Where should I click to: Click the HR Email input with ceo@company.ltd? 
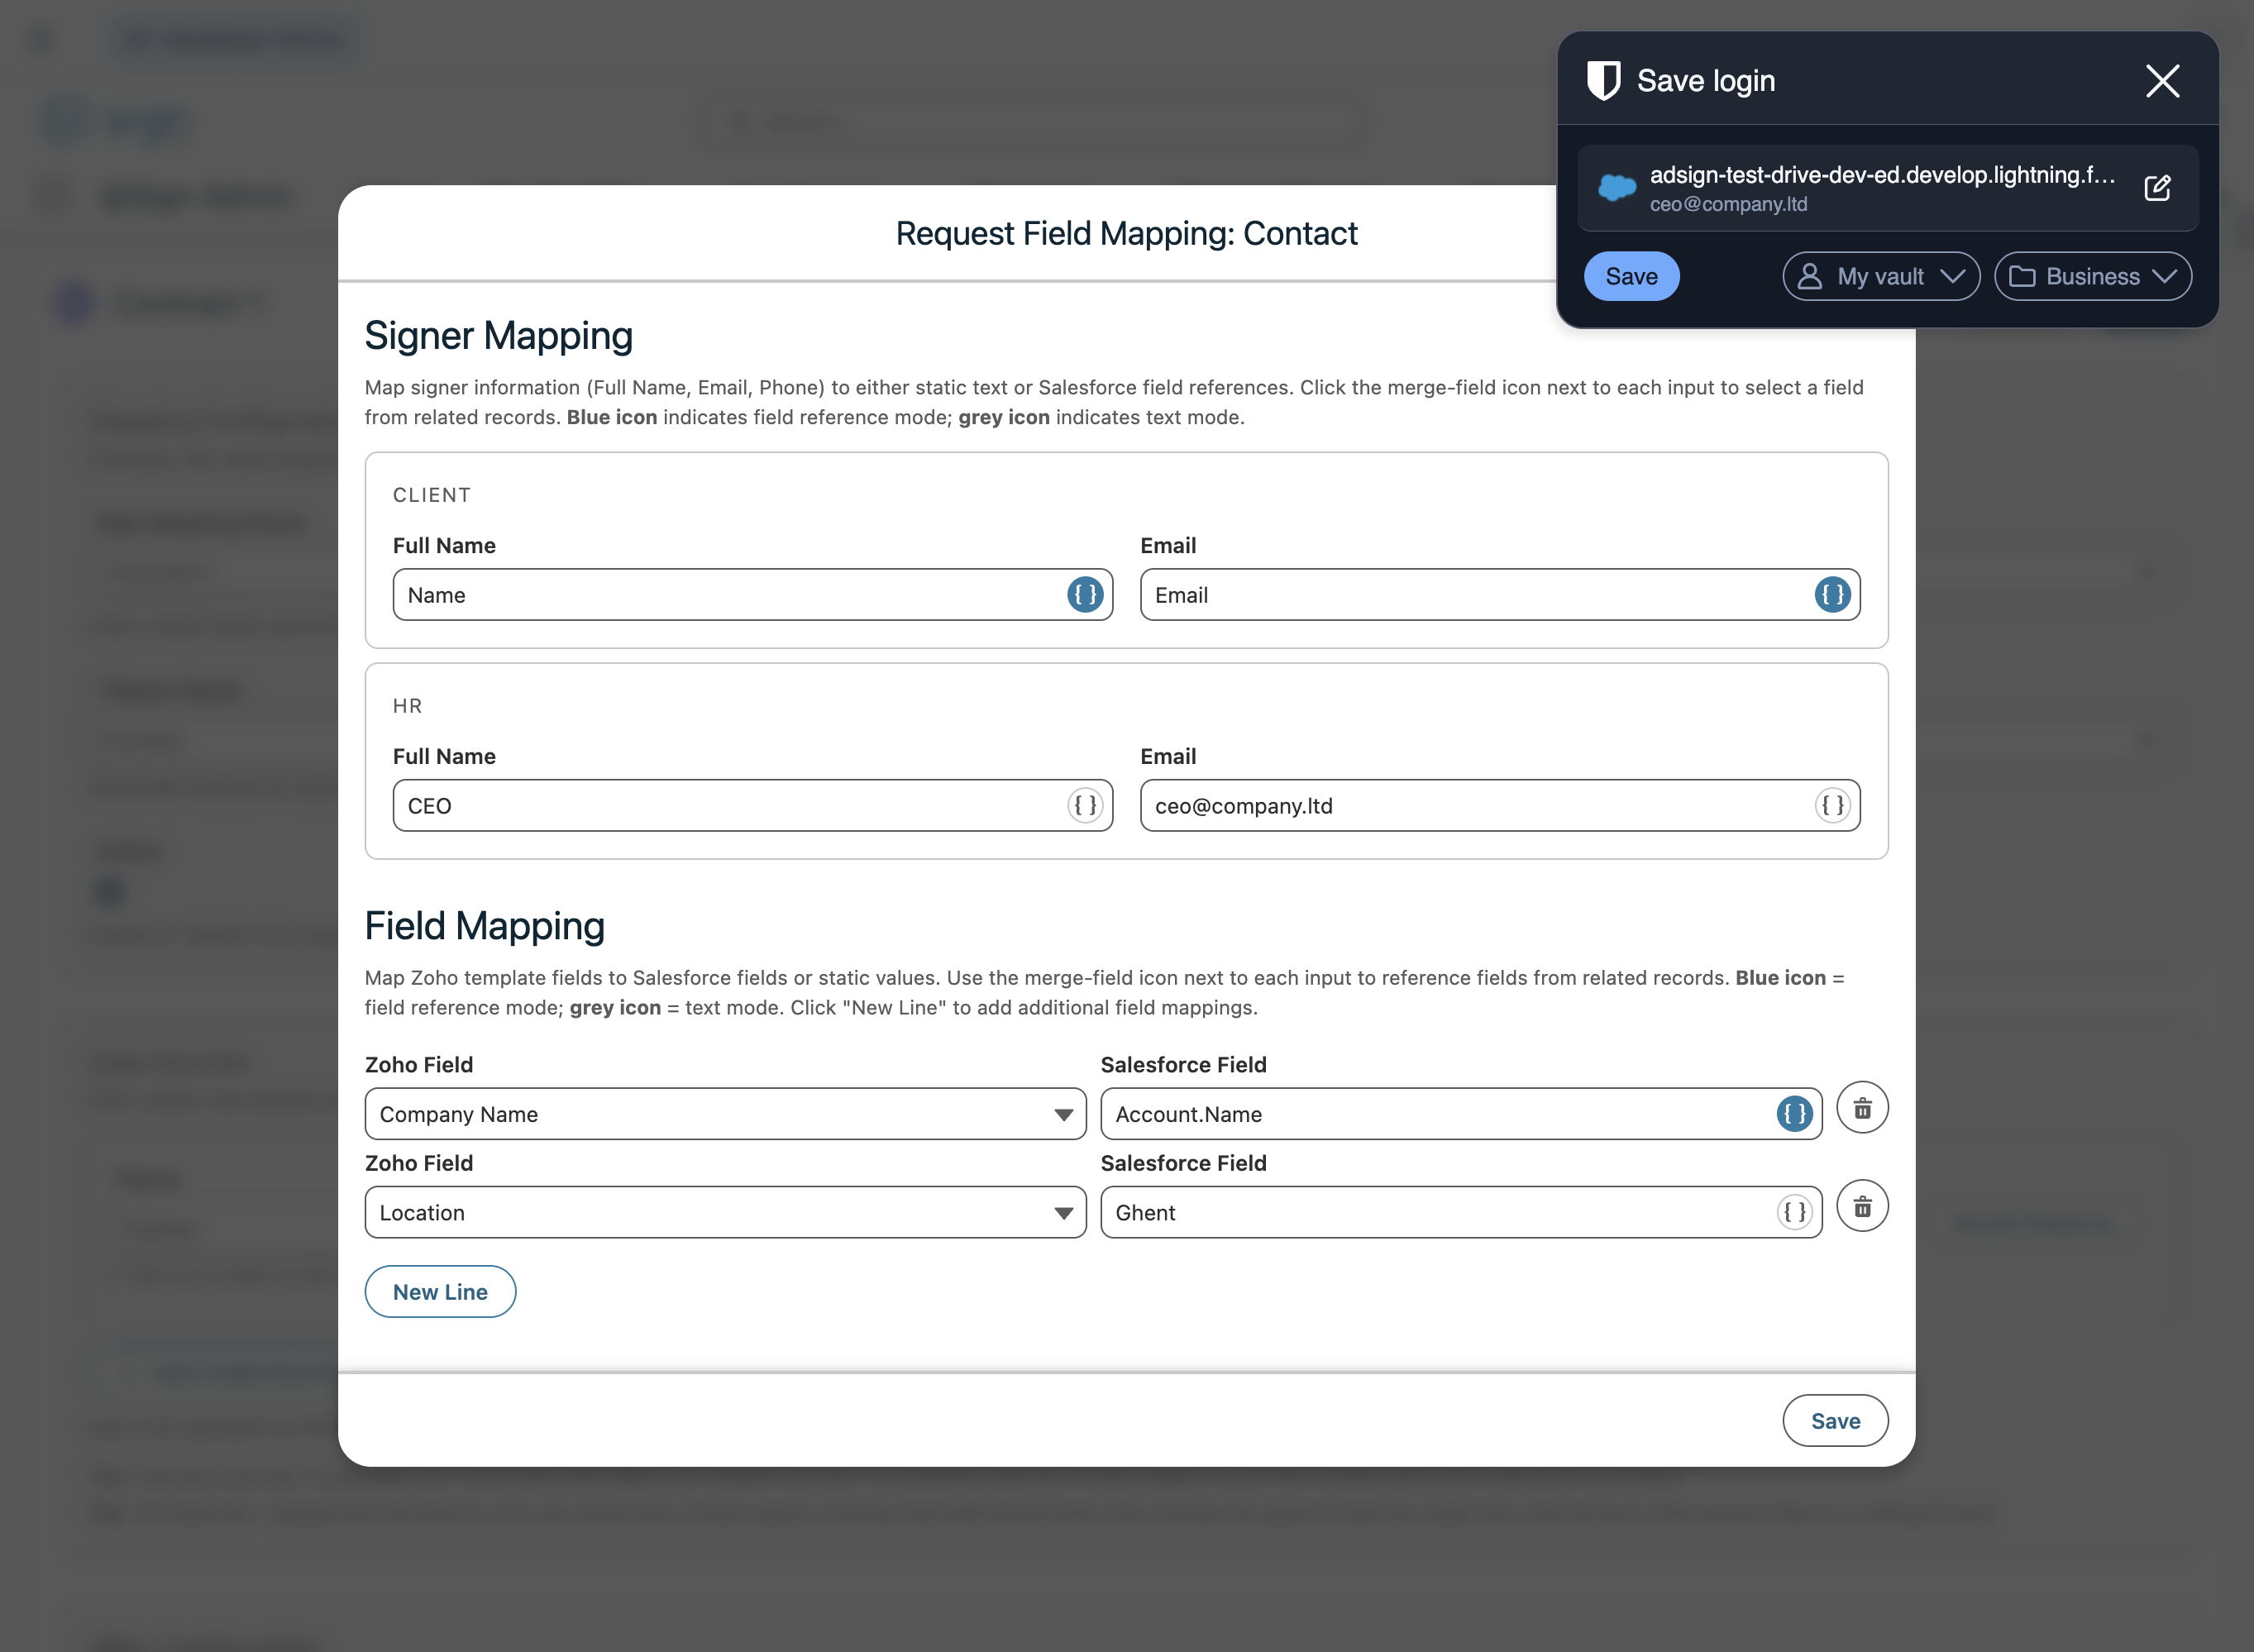(1470, 806)
